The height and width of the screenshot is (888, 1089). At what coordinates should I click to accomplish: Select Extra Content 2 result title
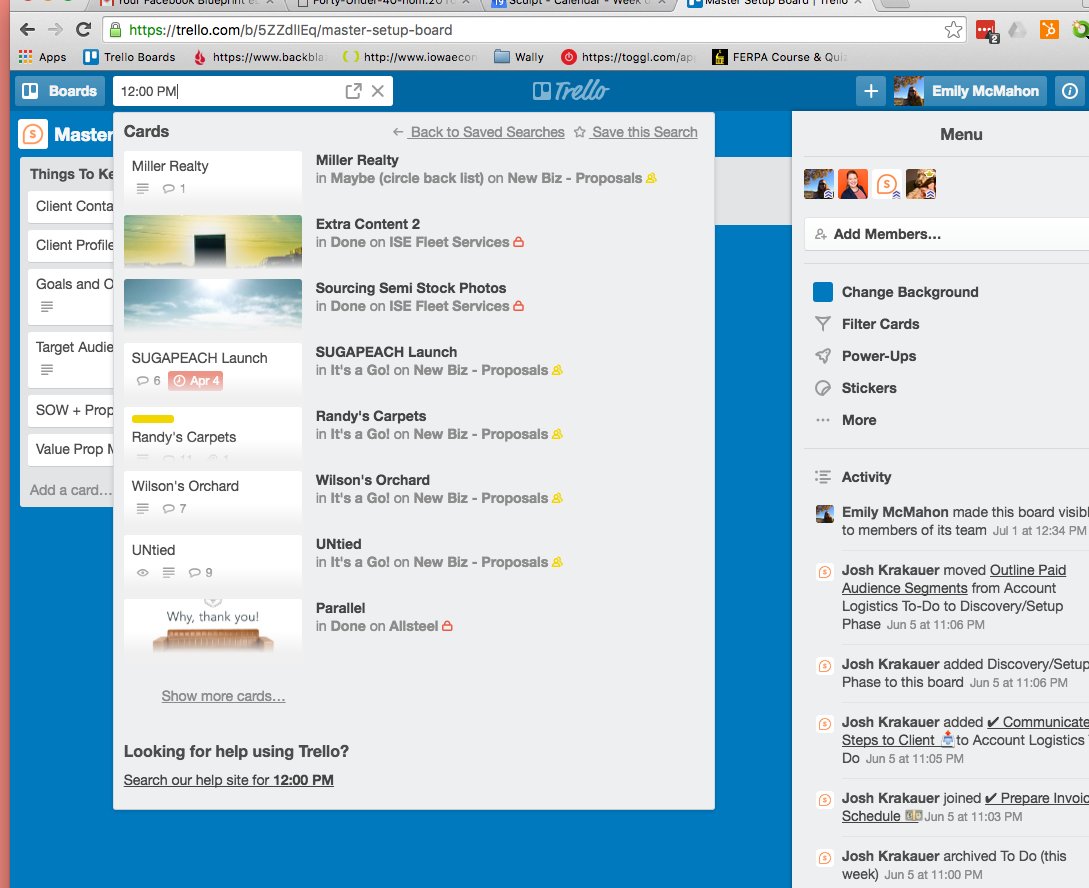tap(367, 224)
